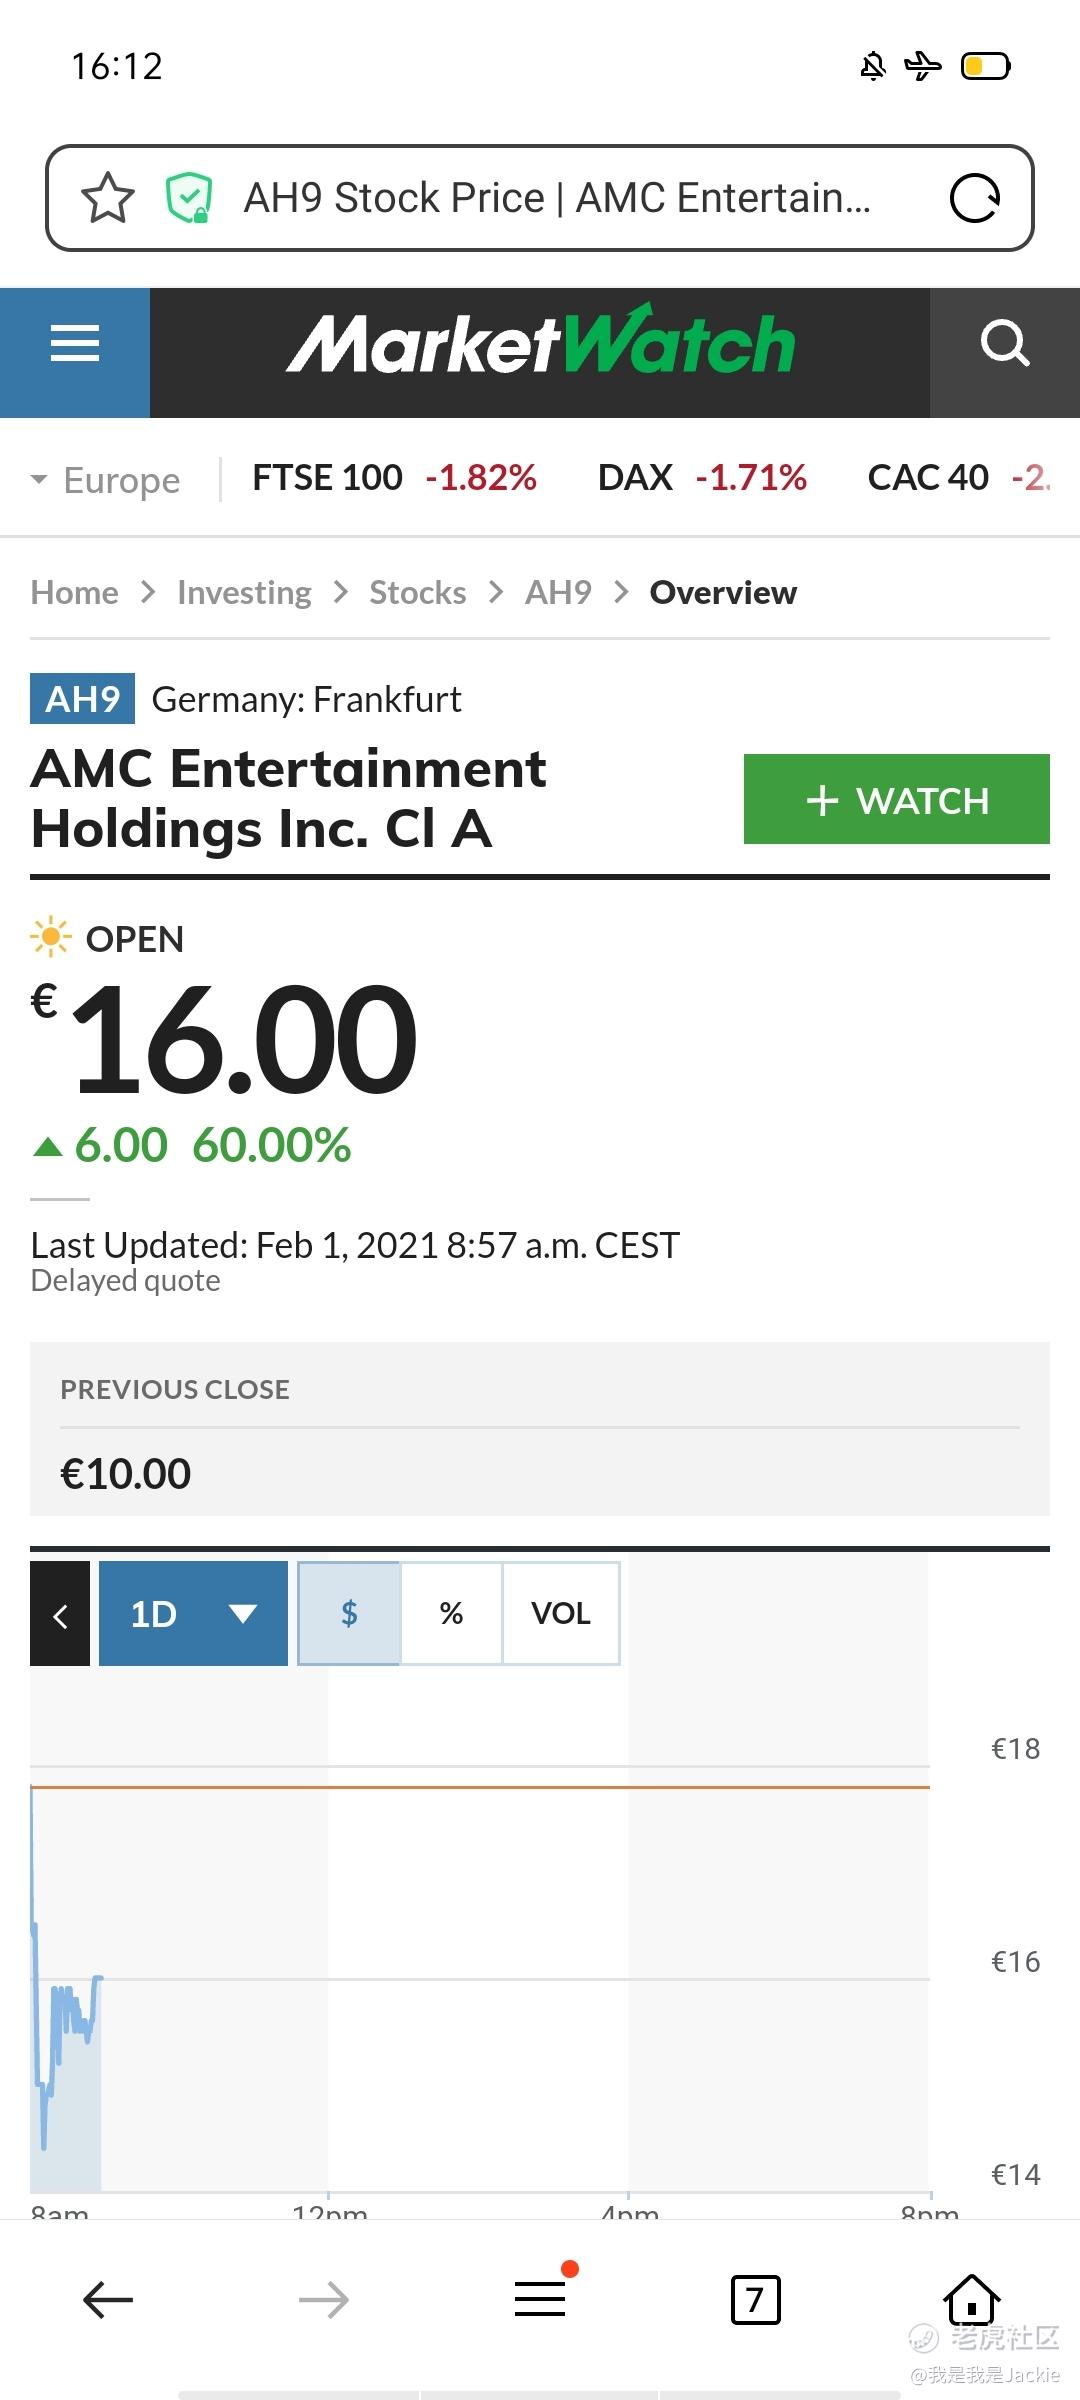Open the Stocks breadcrumb
The image size is (1080, 2400).
point(418,592)
